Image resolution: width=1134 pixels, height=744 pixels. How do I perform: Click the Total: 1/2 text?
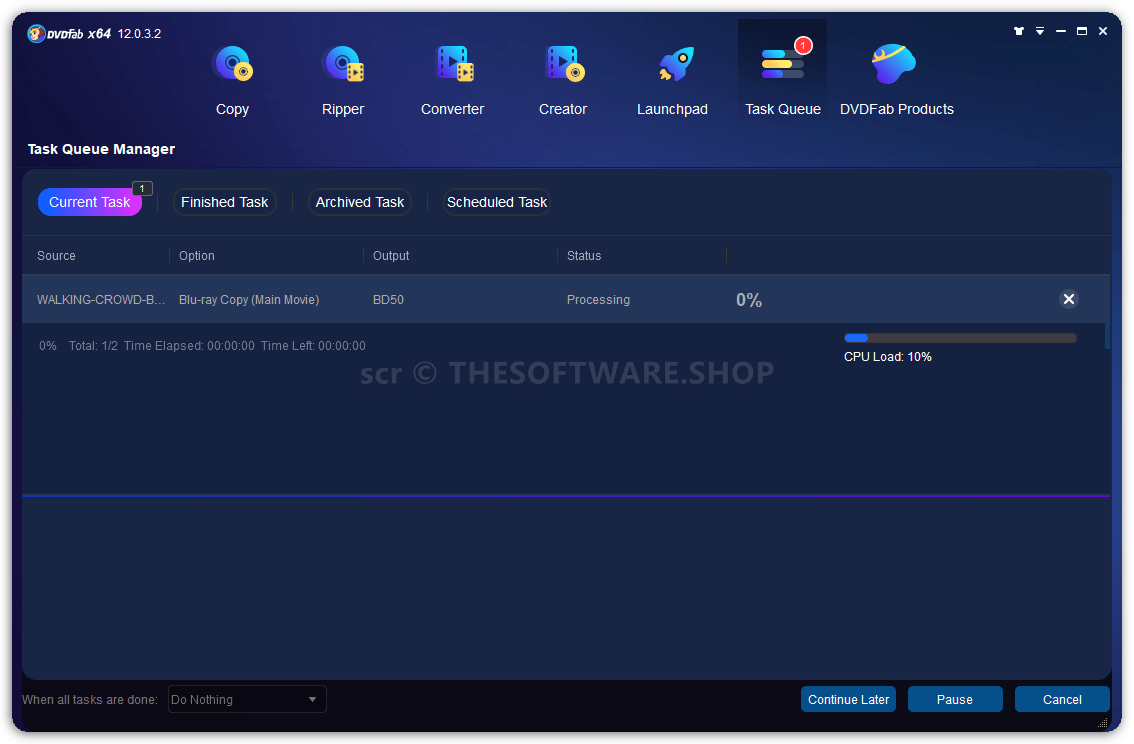tap(93, 346)
